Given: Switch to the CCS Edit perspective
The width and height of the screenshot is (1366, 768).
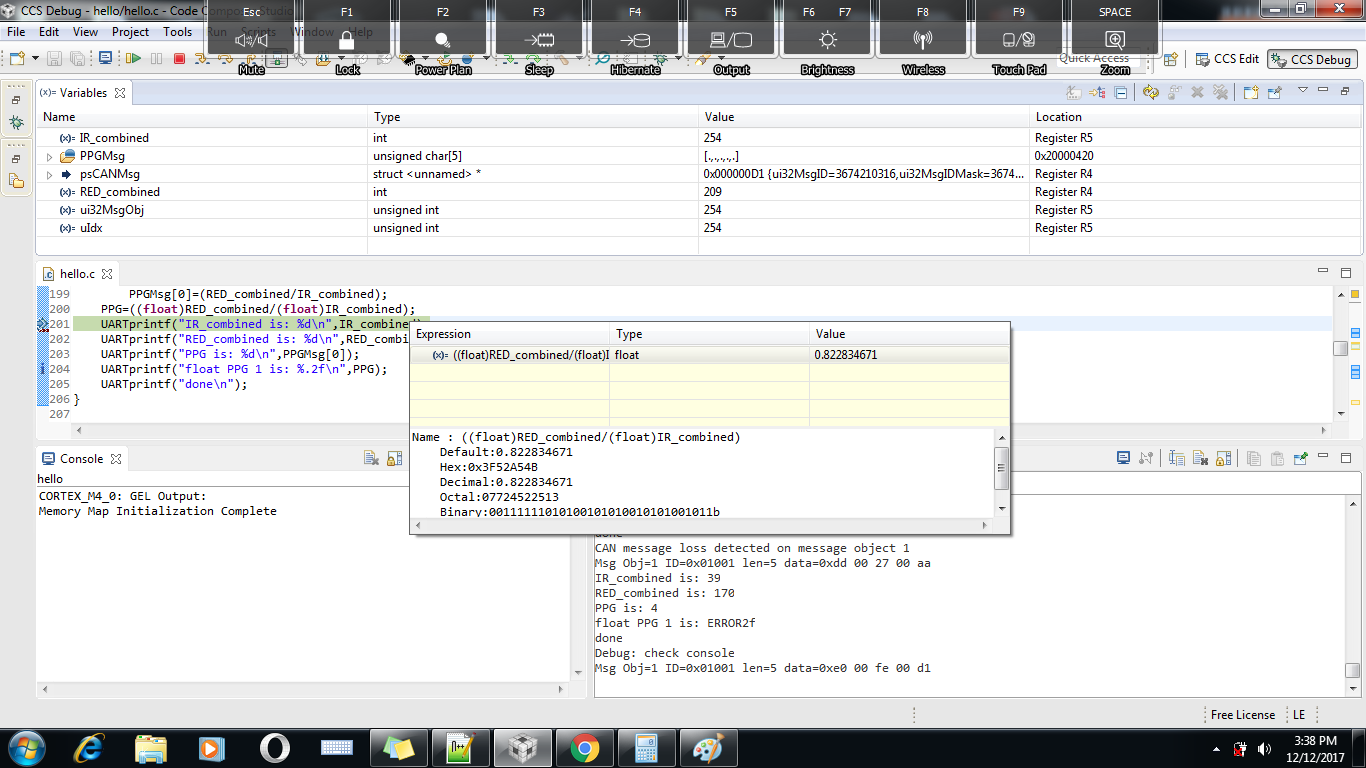Looking at the screenshot, I should [x=1227, y=59].
